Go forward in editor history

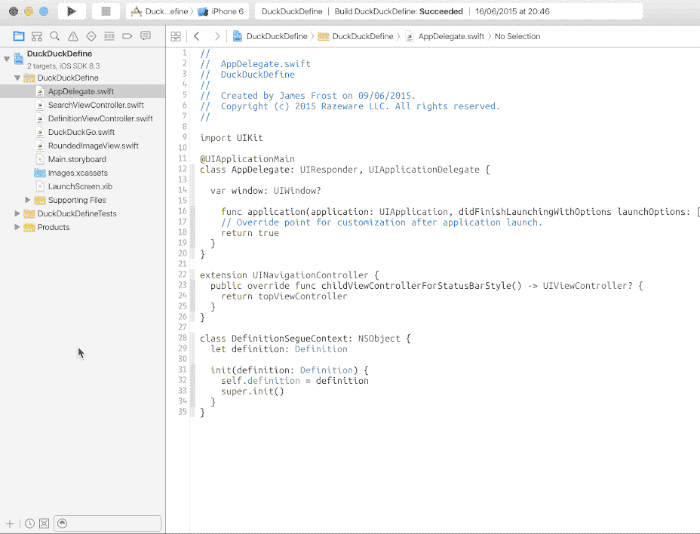(217, 36)
